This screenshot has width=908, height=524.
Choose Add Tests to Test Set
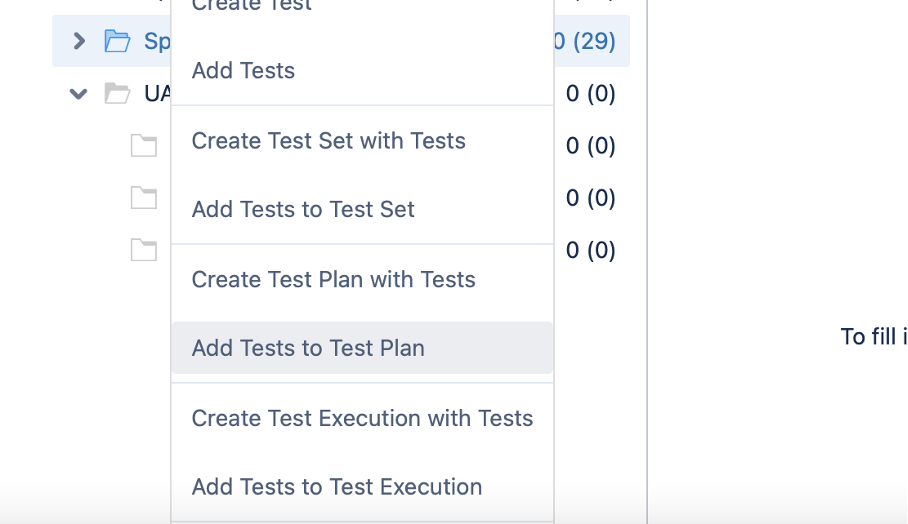tap(303, 210)
